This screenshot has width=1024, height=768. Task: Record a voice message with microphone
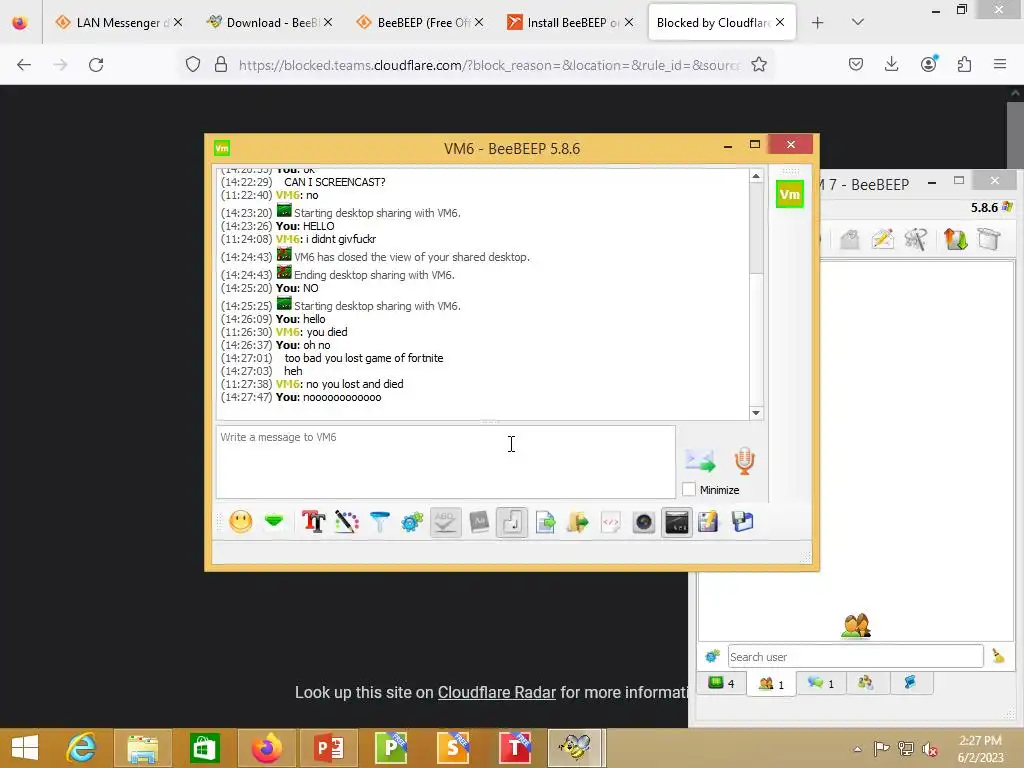(x=744, y=460)
